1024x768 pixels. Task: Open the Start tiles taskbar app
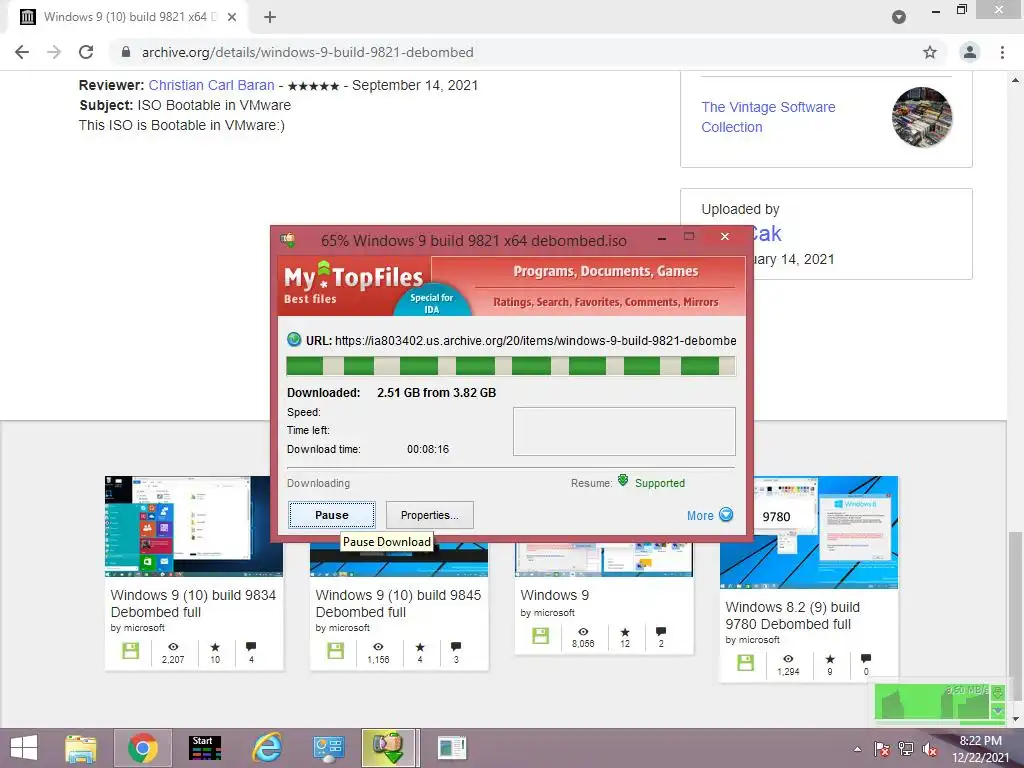pos(205,748)
